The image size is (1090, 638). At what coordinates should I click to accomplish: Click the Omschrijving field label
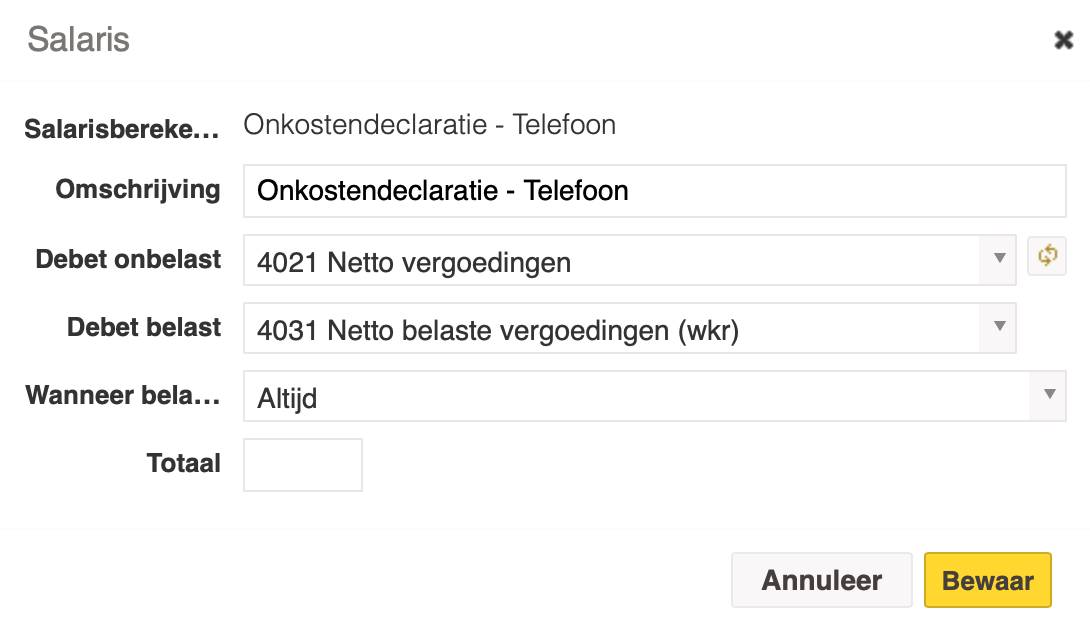click(138, 190)
